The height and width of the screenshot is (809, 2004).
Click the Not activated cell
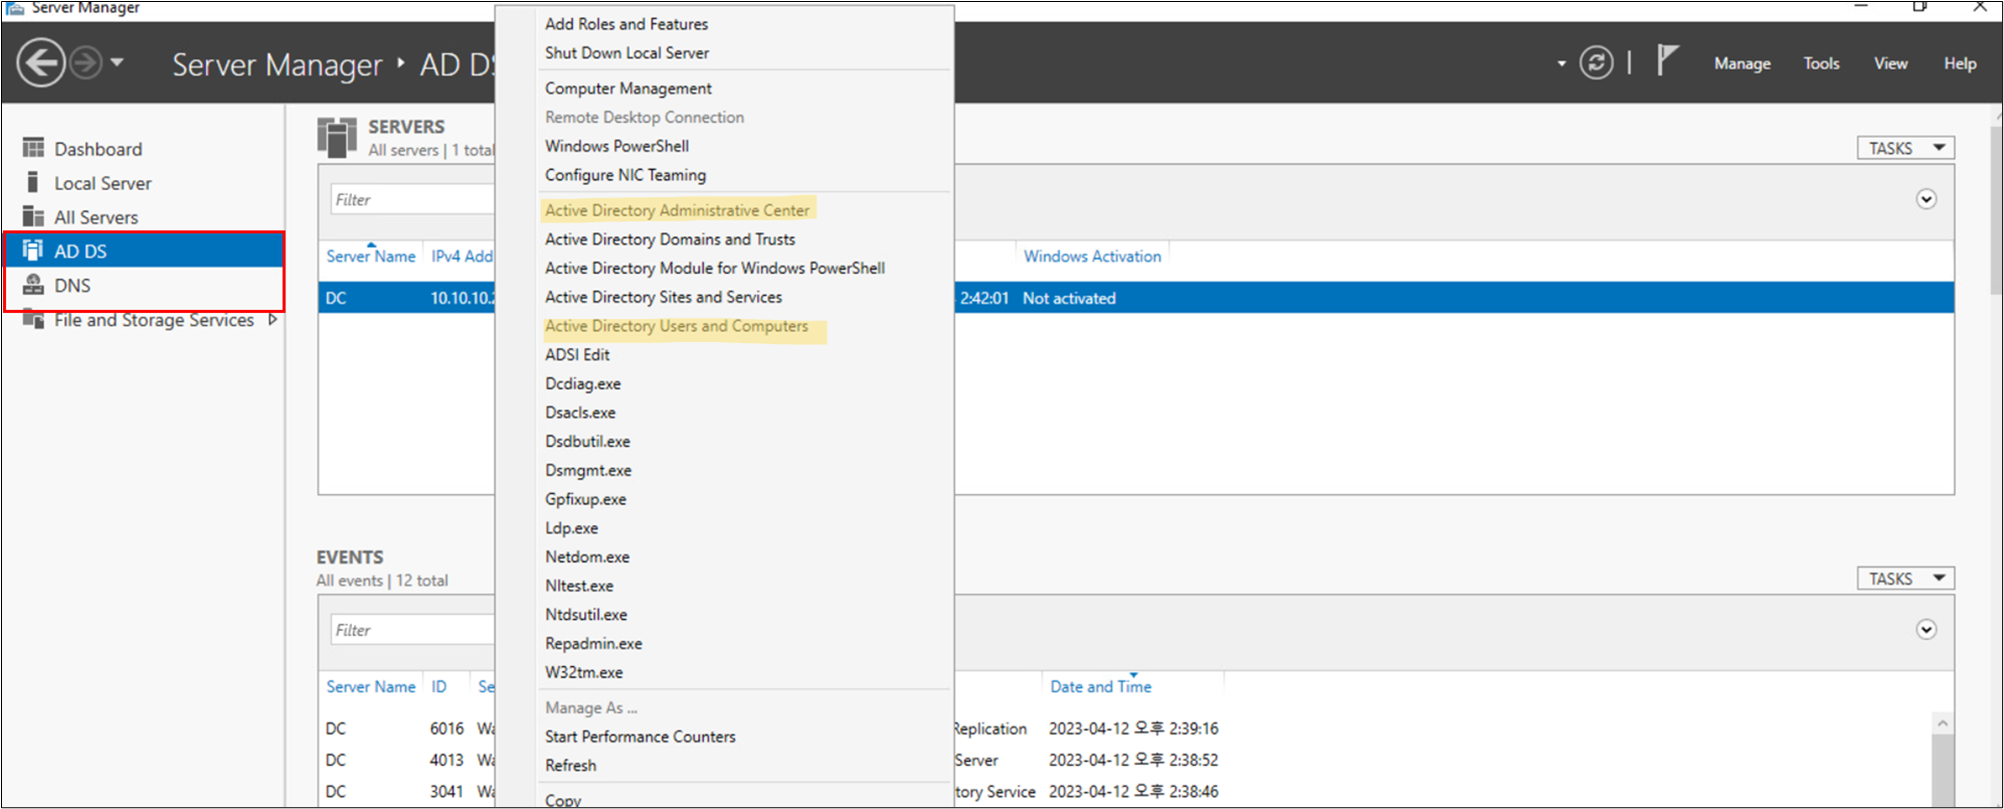[1069, 298]
